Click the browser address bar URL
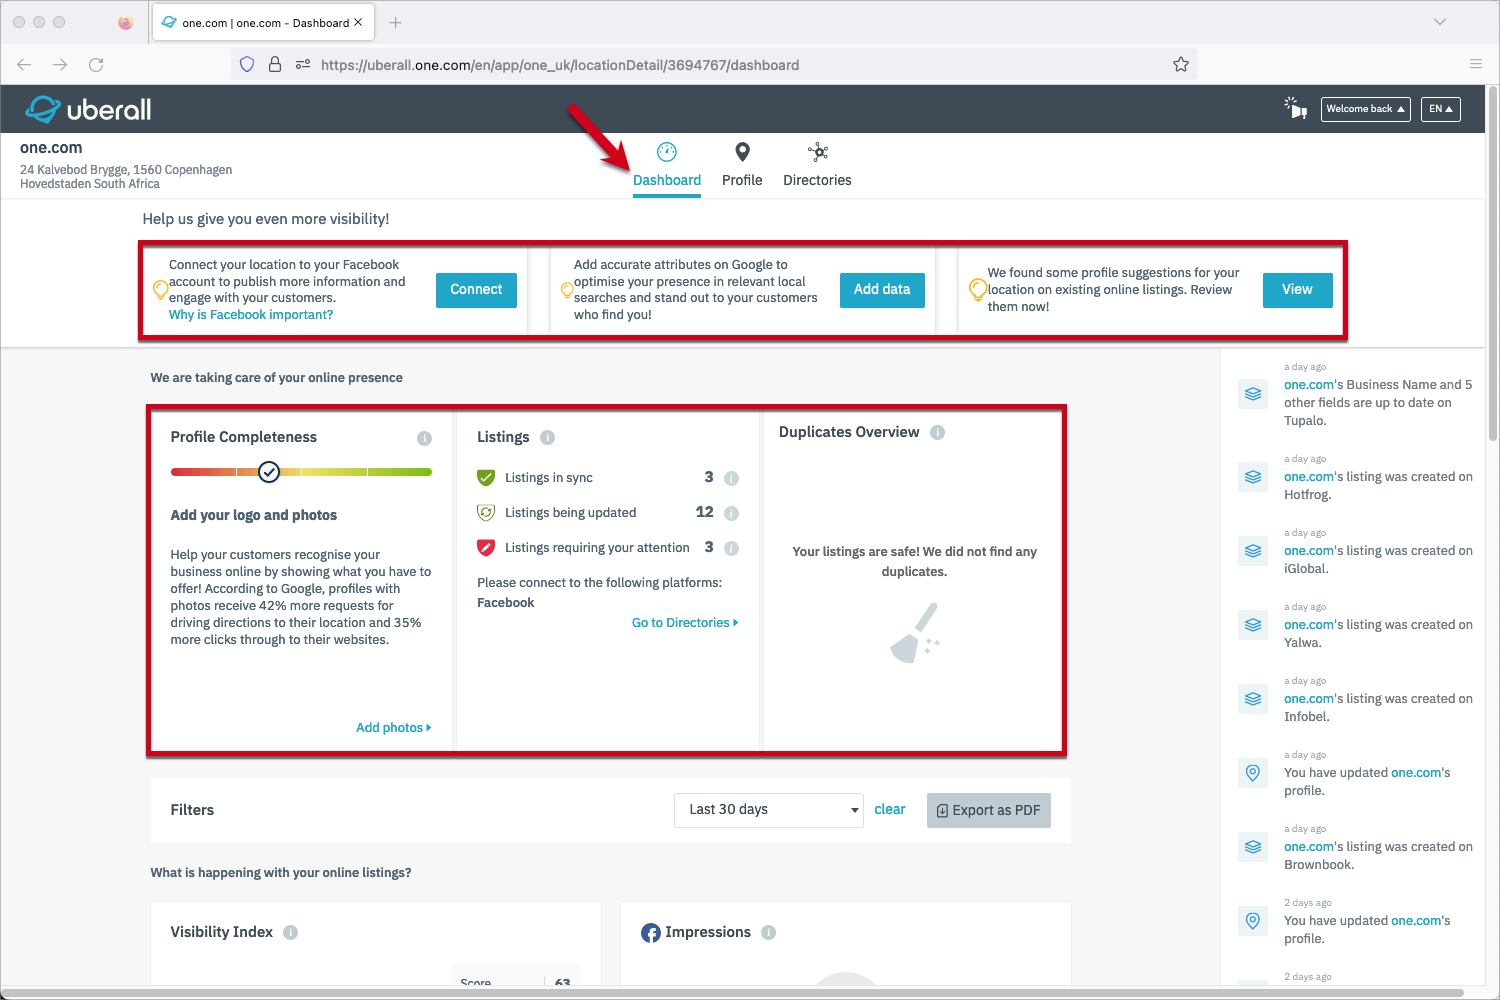 click(x=560, y=65)
